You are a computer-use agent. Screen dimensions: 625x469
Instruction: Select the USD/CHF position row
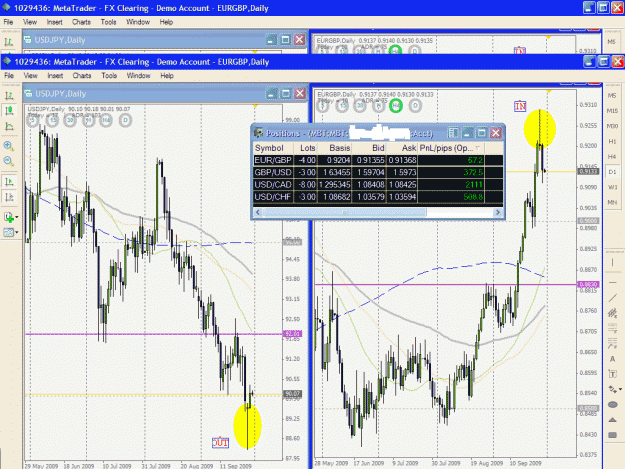click(378, 197)
